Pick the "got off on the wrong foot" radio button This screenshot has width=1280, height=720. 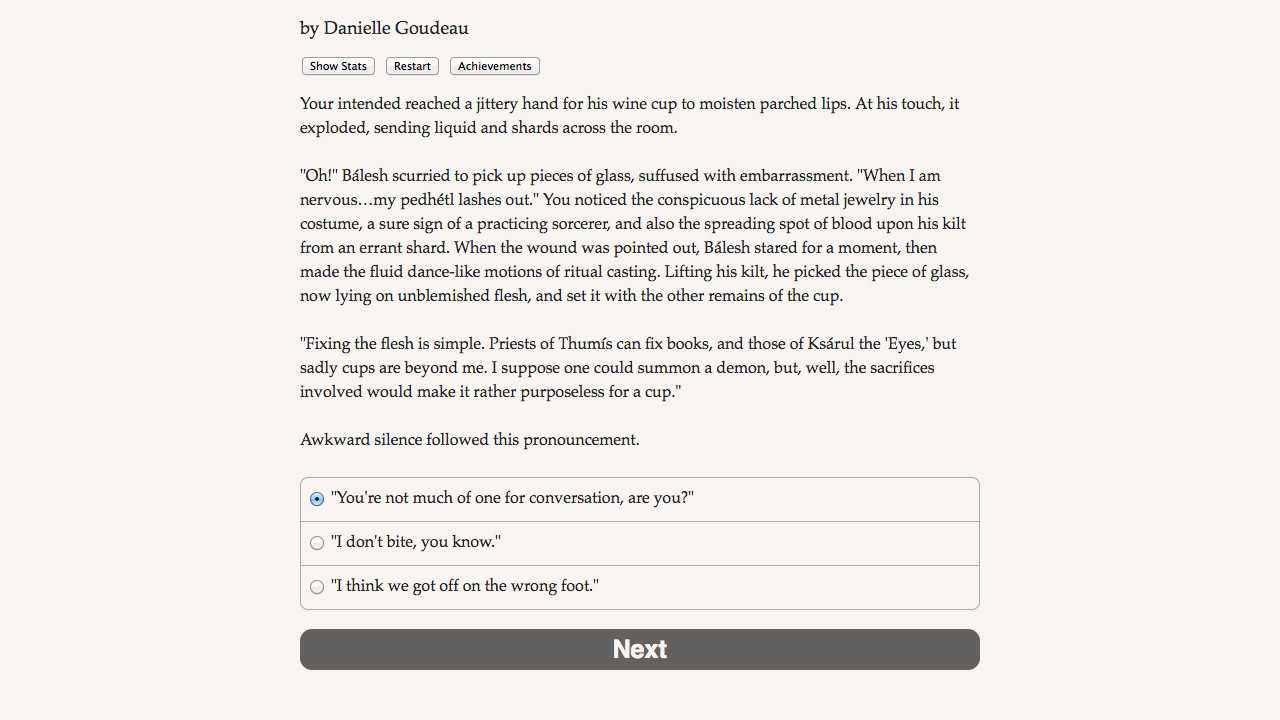click(x=317, y=587)
